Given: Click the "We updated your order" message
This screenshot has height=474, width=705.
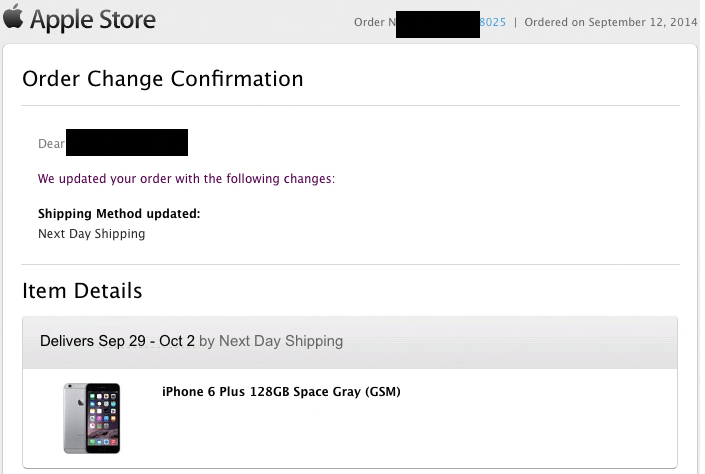Looking at the screenshot, I should [186, 179].
